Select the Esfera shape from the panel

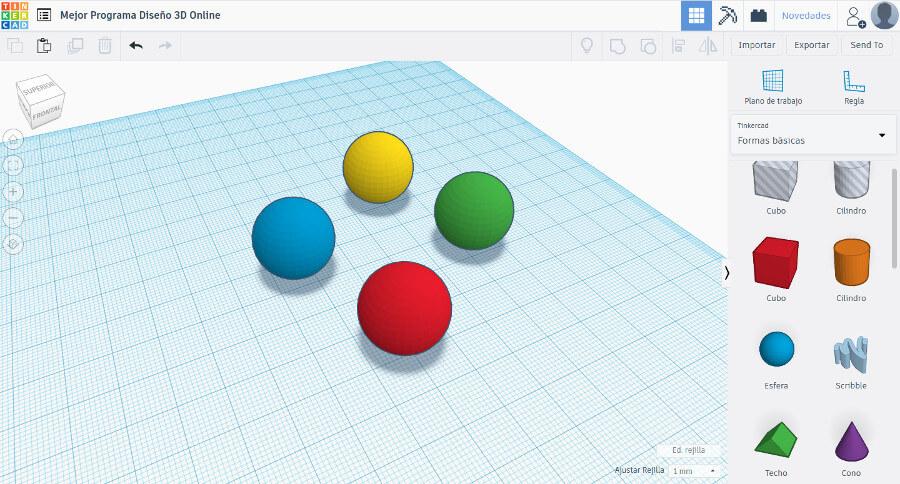coord(775,350)
